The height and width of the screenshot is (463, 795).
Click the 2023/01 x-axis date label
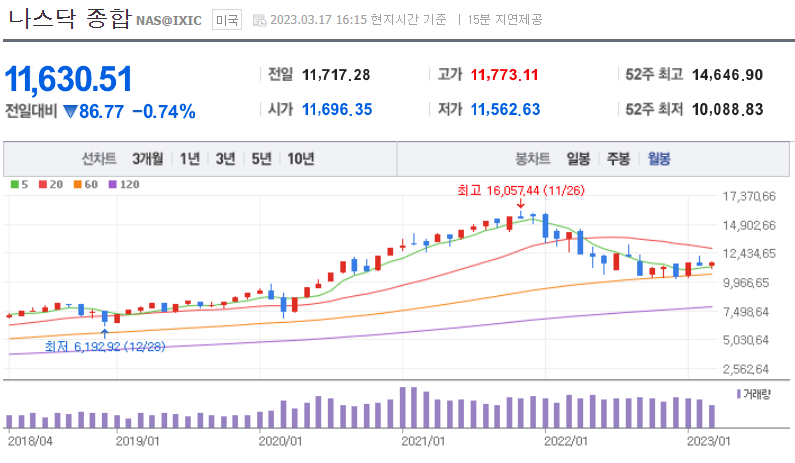tap(709, 441)
